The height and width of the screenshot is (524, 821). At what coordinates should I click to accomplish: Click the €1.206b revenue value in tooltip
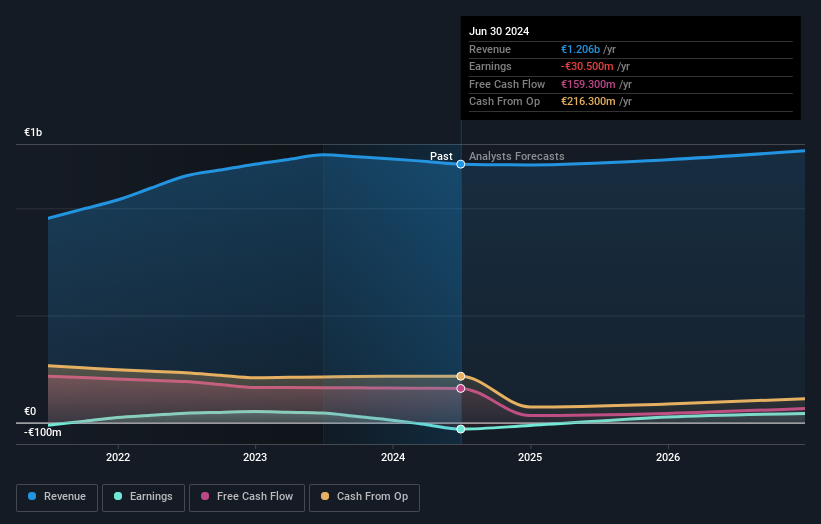click(580, 49)
